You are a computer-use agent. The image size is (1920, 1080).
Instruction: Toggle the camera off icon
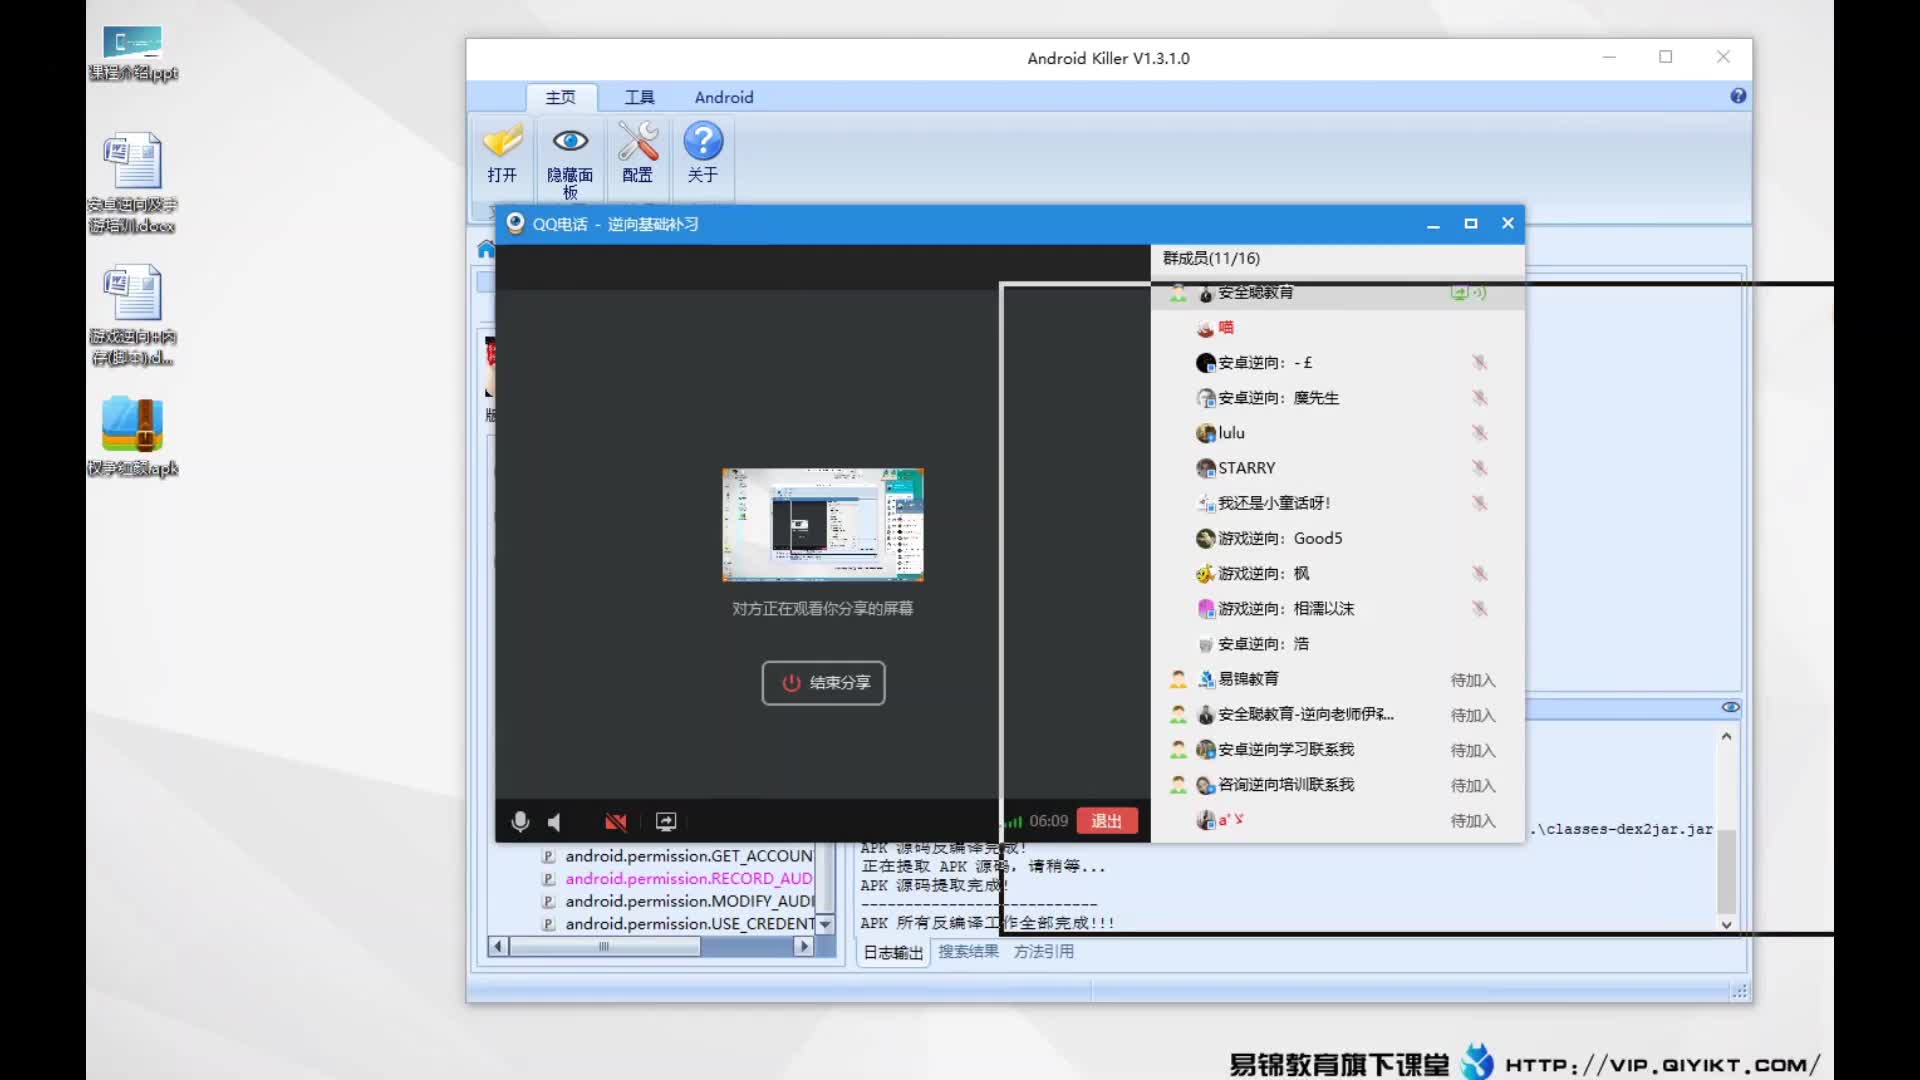tap(615, 822)
